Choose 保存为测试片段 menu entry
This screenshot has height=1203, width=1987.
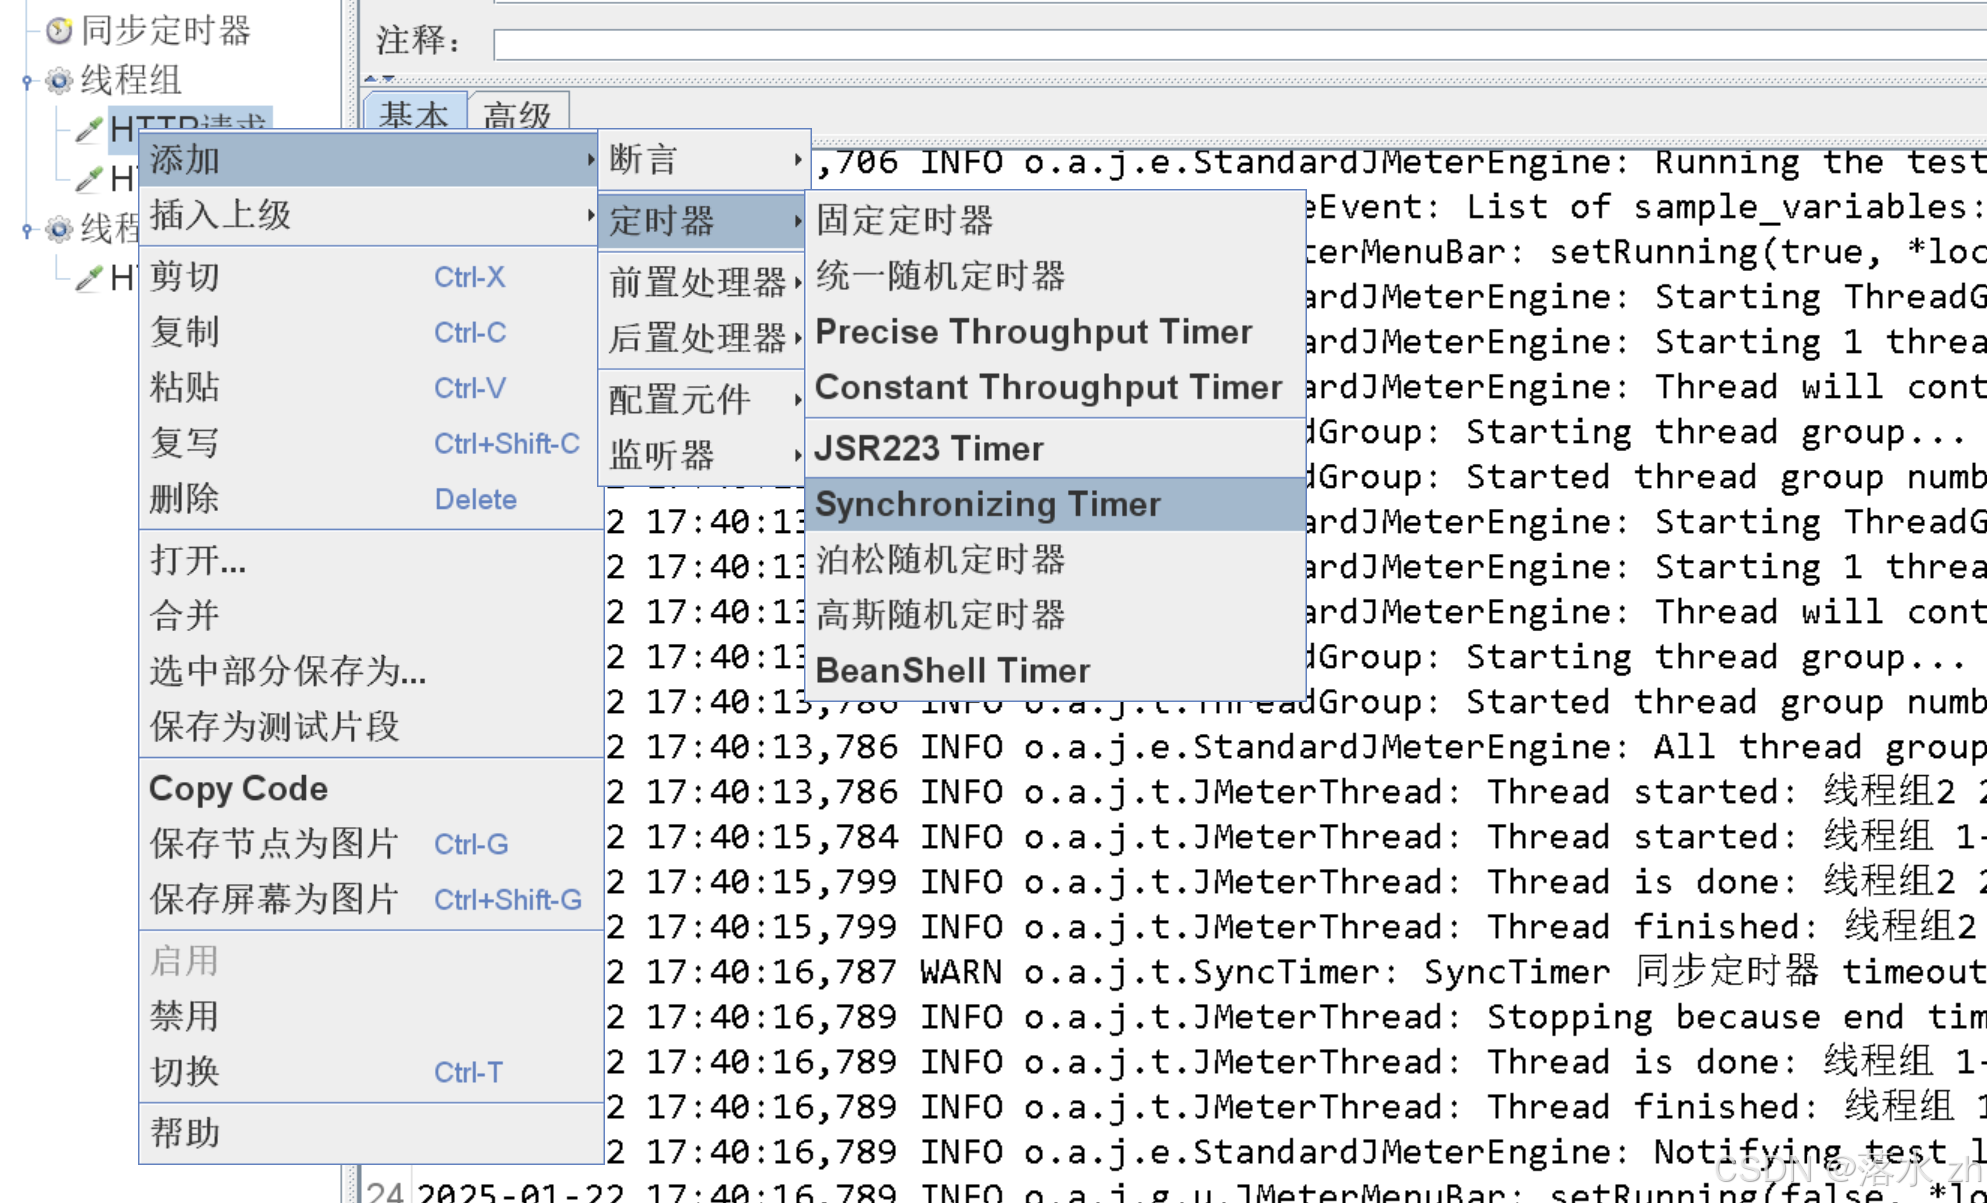click(369, 727)
